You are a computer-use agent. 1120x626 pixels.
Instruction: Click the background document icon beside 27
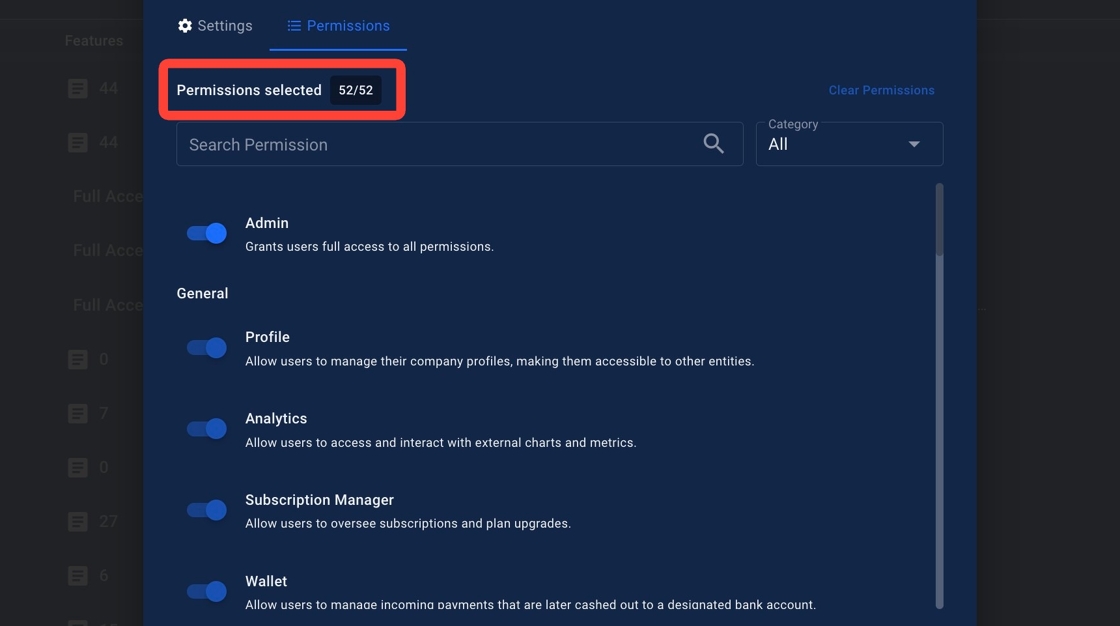tap(78, 522)
